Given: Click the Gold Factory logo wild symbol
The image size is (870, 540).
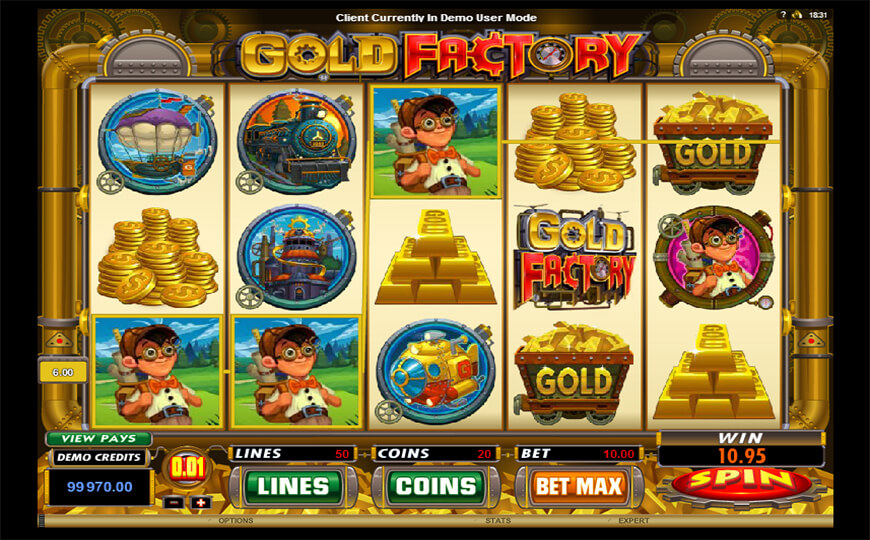Looking at the screenshot, I should [x=575, y=258].
